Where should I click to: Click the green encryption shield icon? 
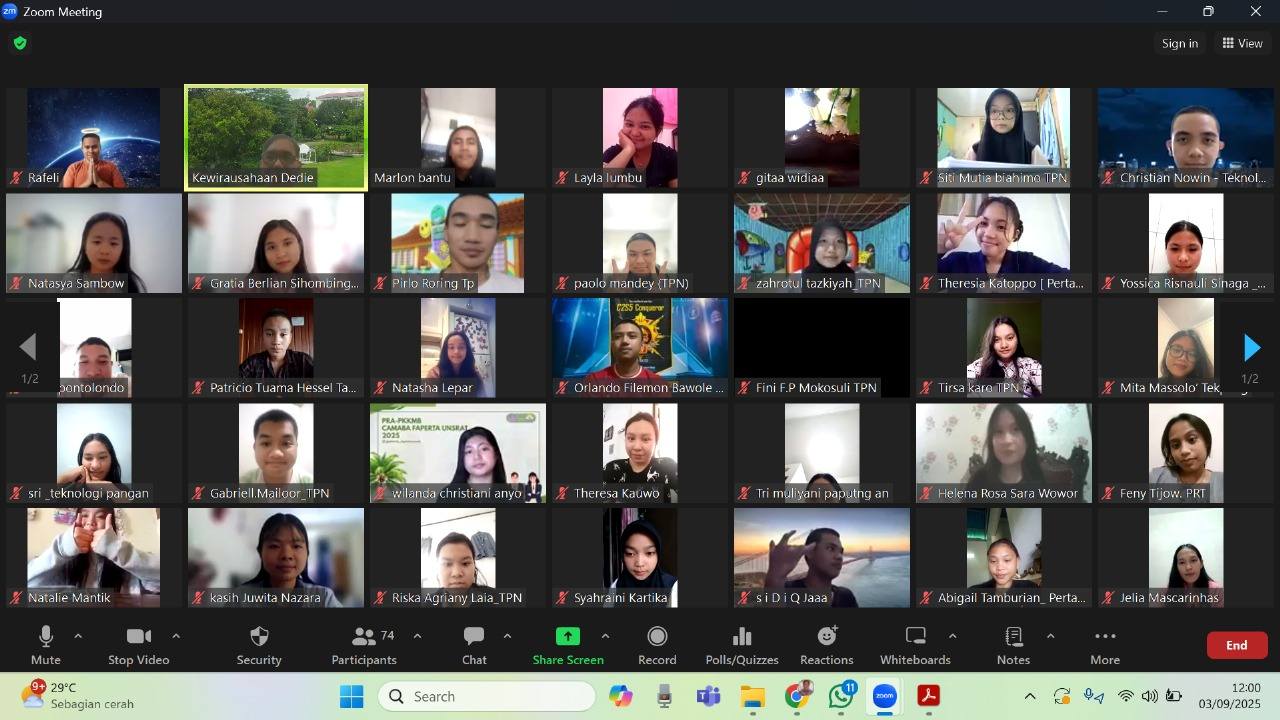20,43
